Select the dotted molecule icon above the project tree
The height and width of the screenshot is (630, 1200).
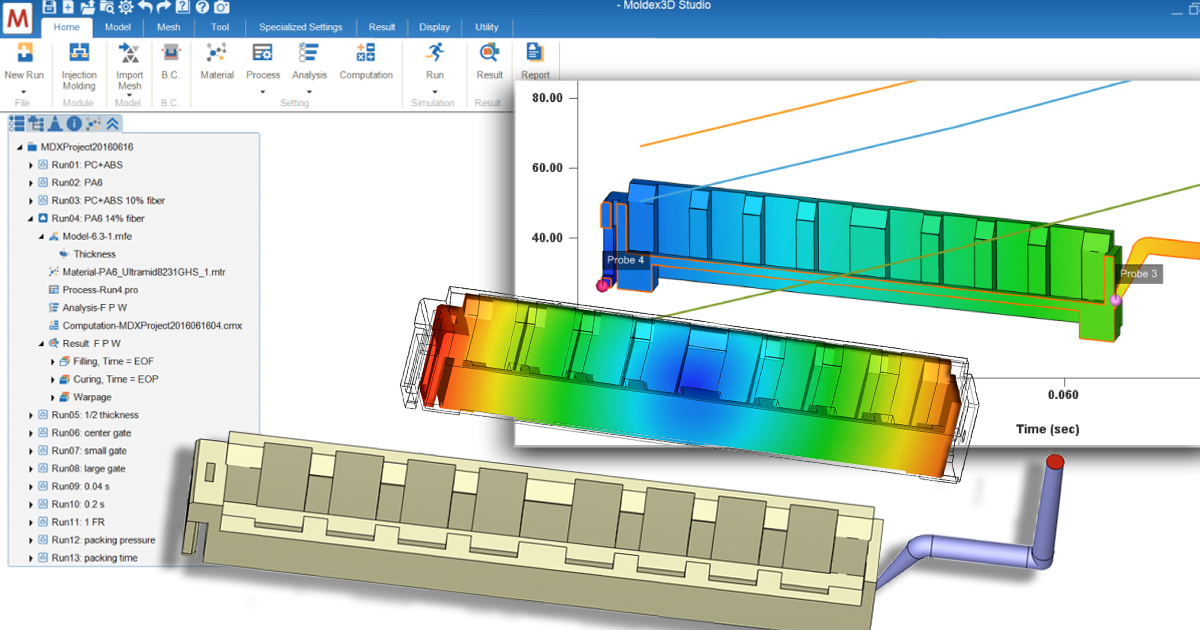point(94,123)
